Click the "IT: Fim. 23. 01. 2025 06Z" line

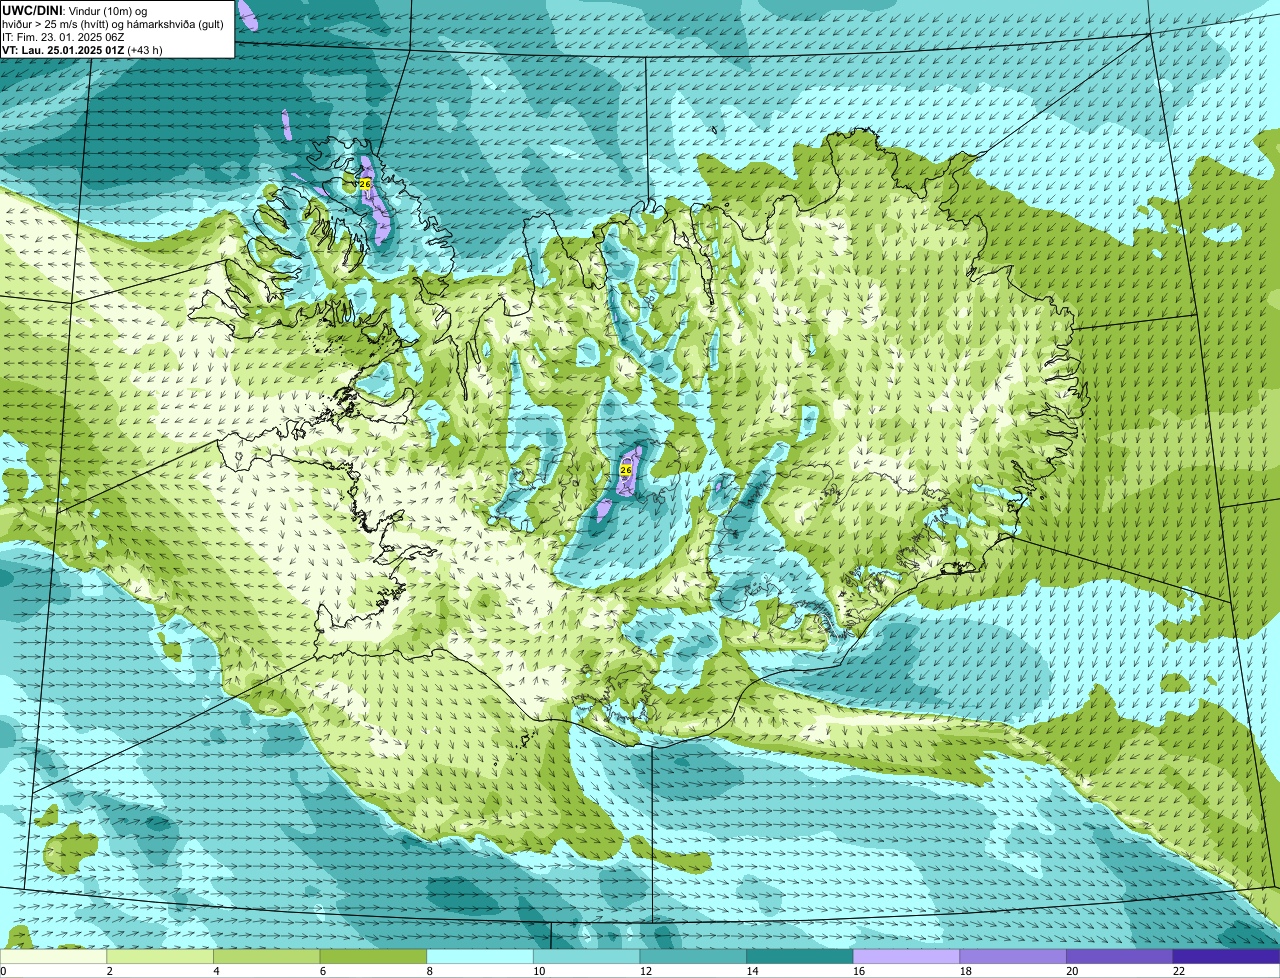pyautogui.click(x=63, y=37)
